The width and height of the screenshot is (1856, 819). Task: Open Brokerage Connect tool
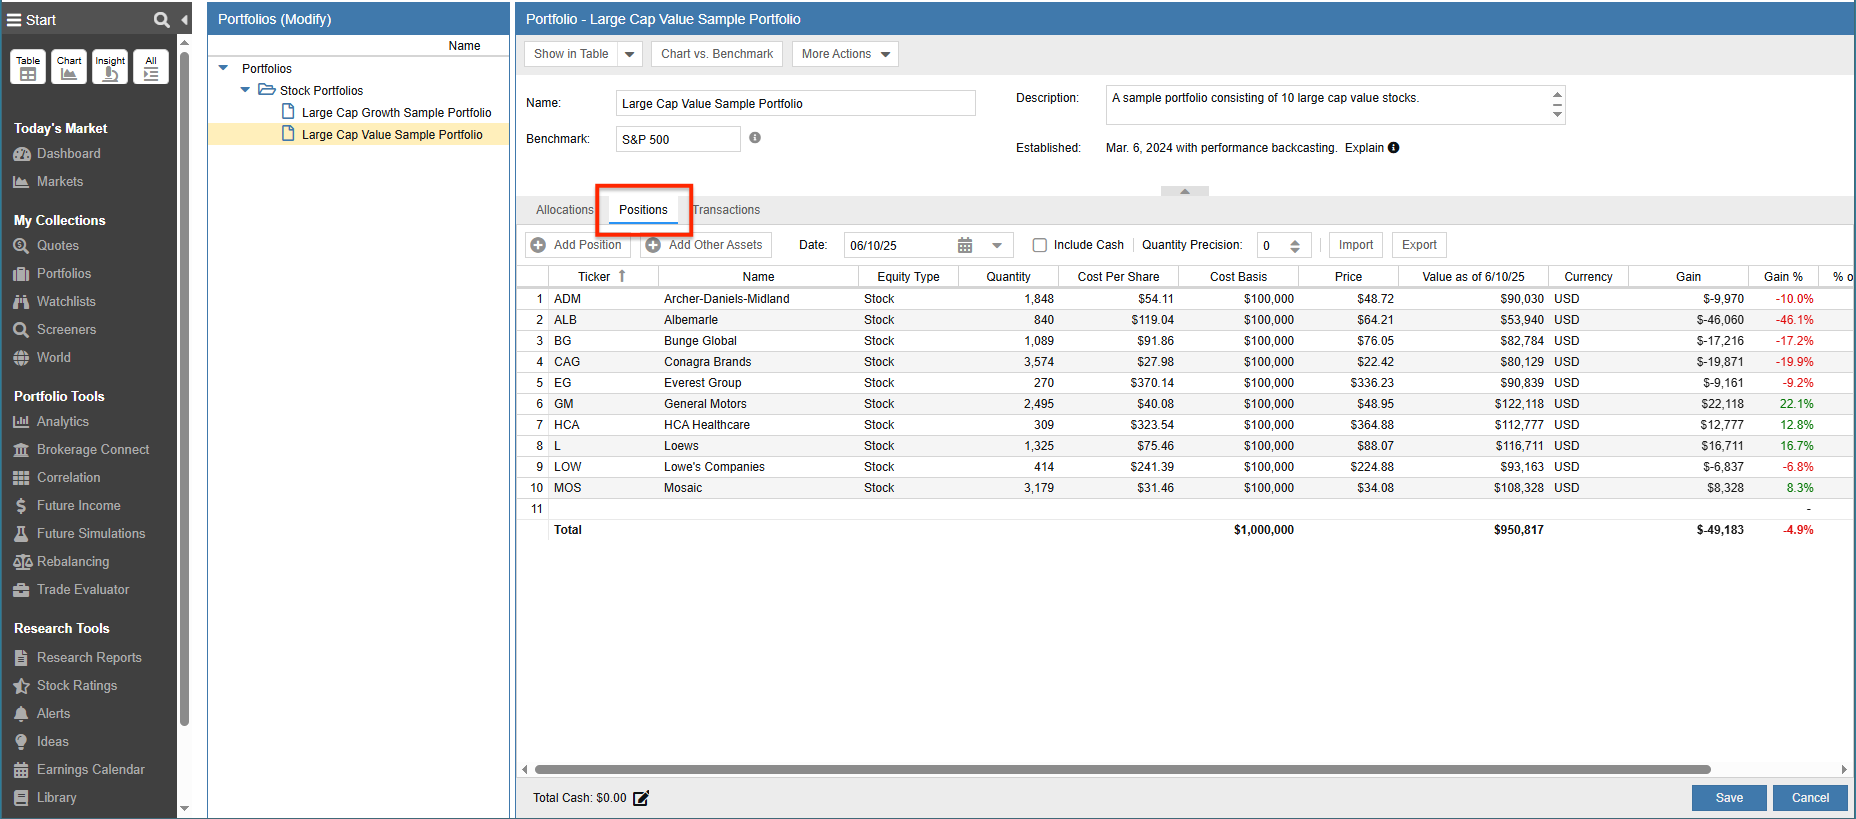(81, 450)
